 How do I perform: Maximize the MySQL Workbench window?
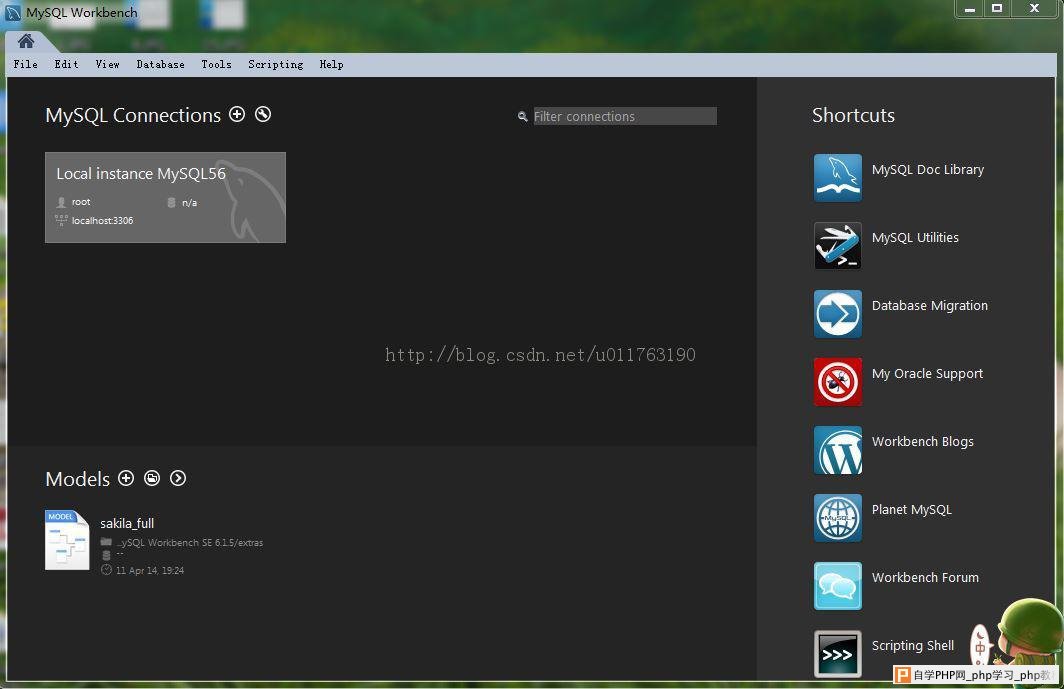tap(997, 9)
